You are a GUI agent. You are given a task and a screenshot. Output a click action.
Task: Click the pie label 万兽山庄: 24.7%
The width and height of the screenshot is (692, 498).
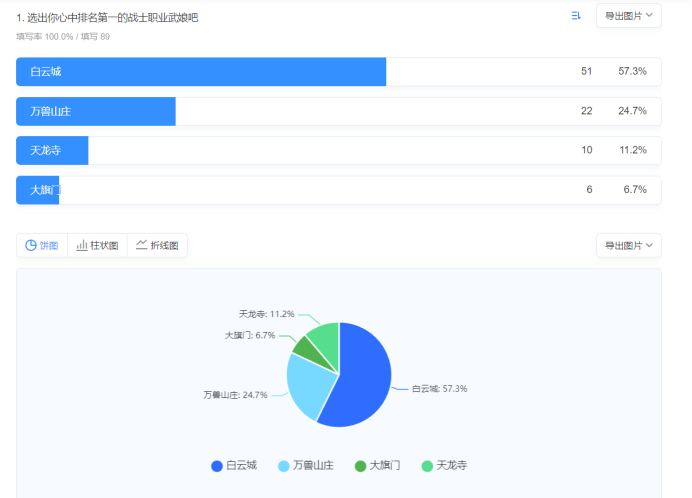coord(235,395)
